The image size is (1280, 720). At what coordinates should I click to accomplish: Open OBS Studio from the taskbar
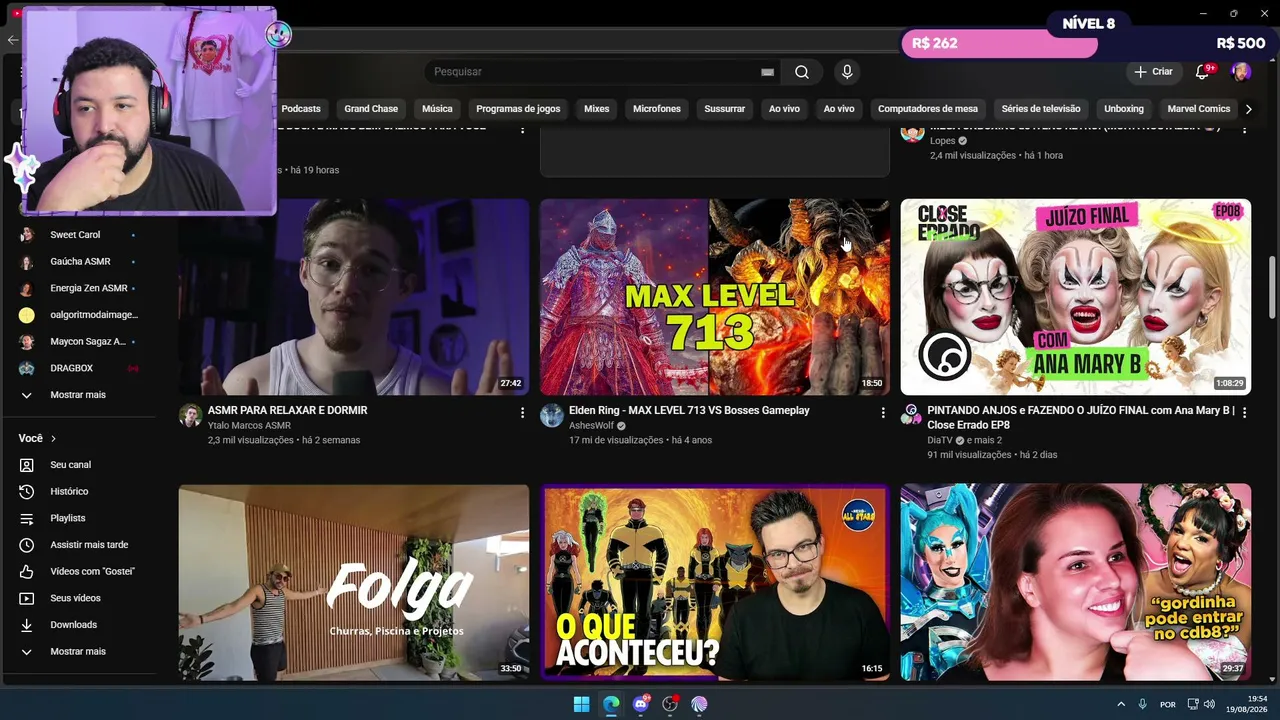[670, 704]
